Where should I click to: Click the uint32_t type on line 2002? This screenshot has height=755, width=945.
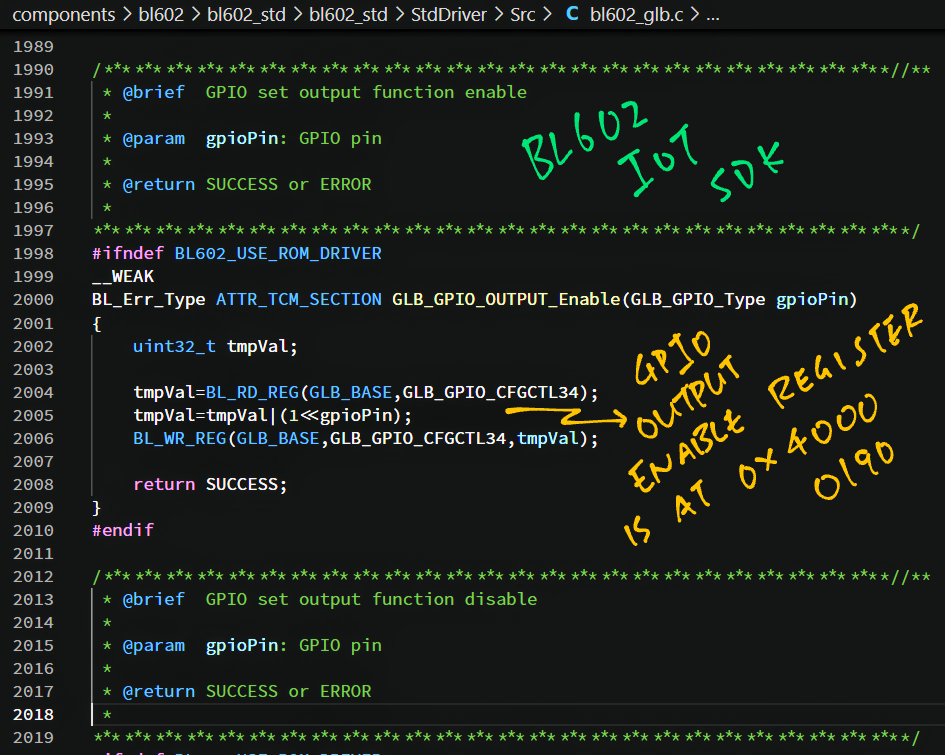click(x=174, y=346)
